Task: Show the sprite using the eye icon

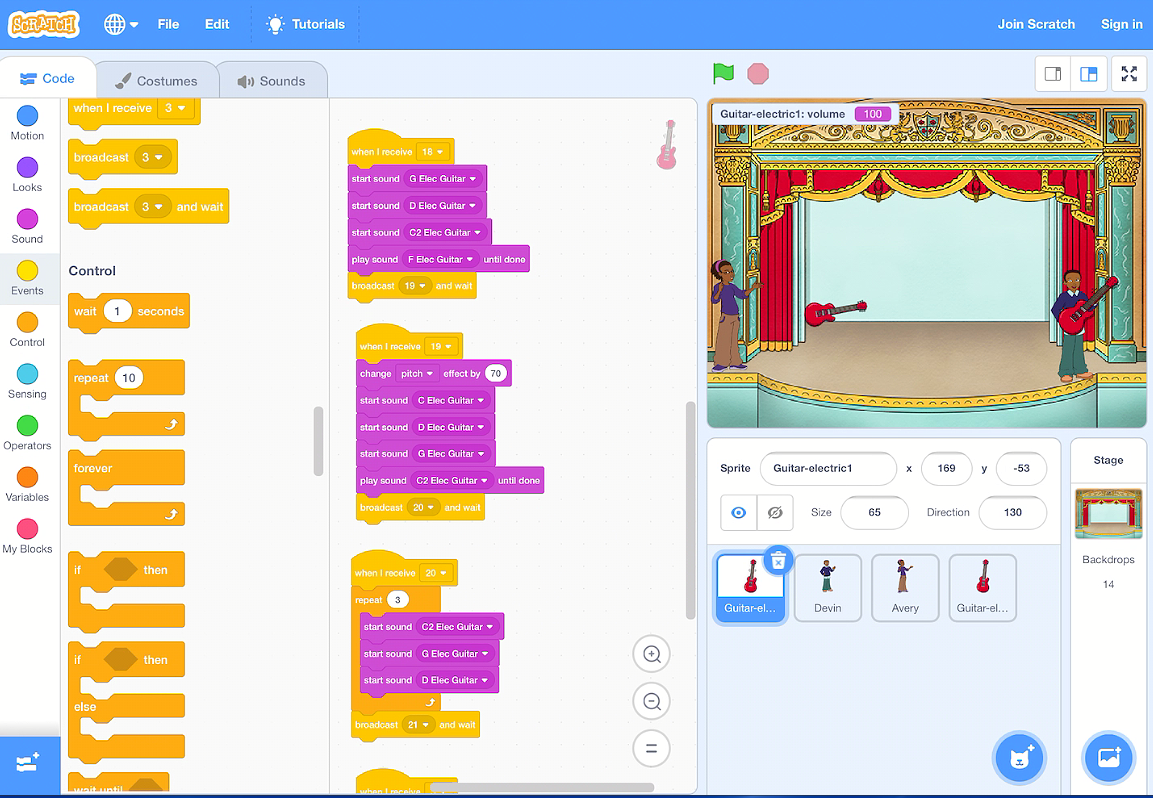Action: (x=738, y=512)
